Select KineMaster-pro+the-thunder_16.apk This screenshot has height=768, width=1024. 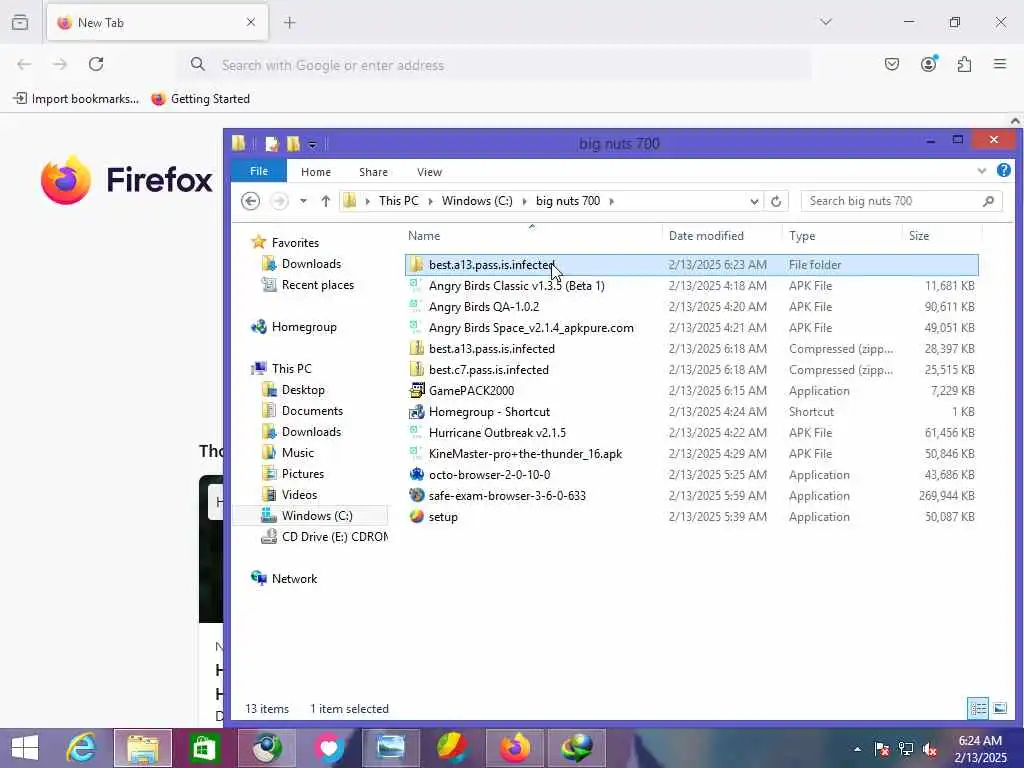click(692, 454)
